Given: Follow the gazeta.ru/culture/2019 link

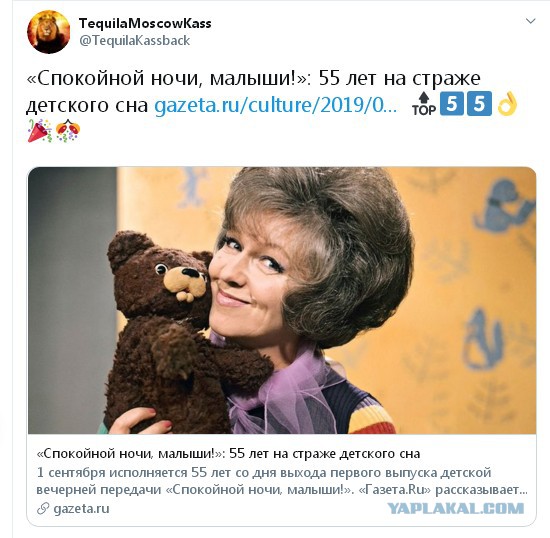Looking at the screenshot, I should click(276, 105).
